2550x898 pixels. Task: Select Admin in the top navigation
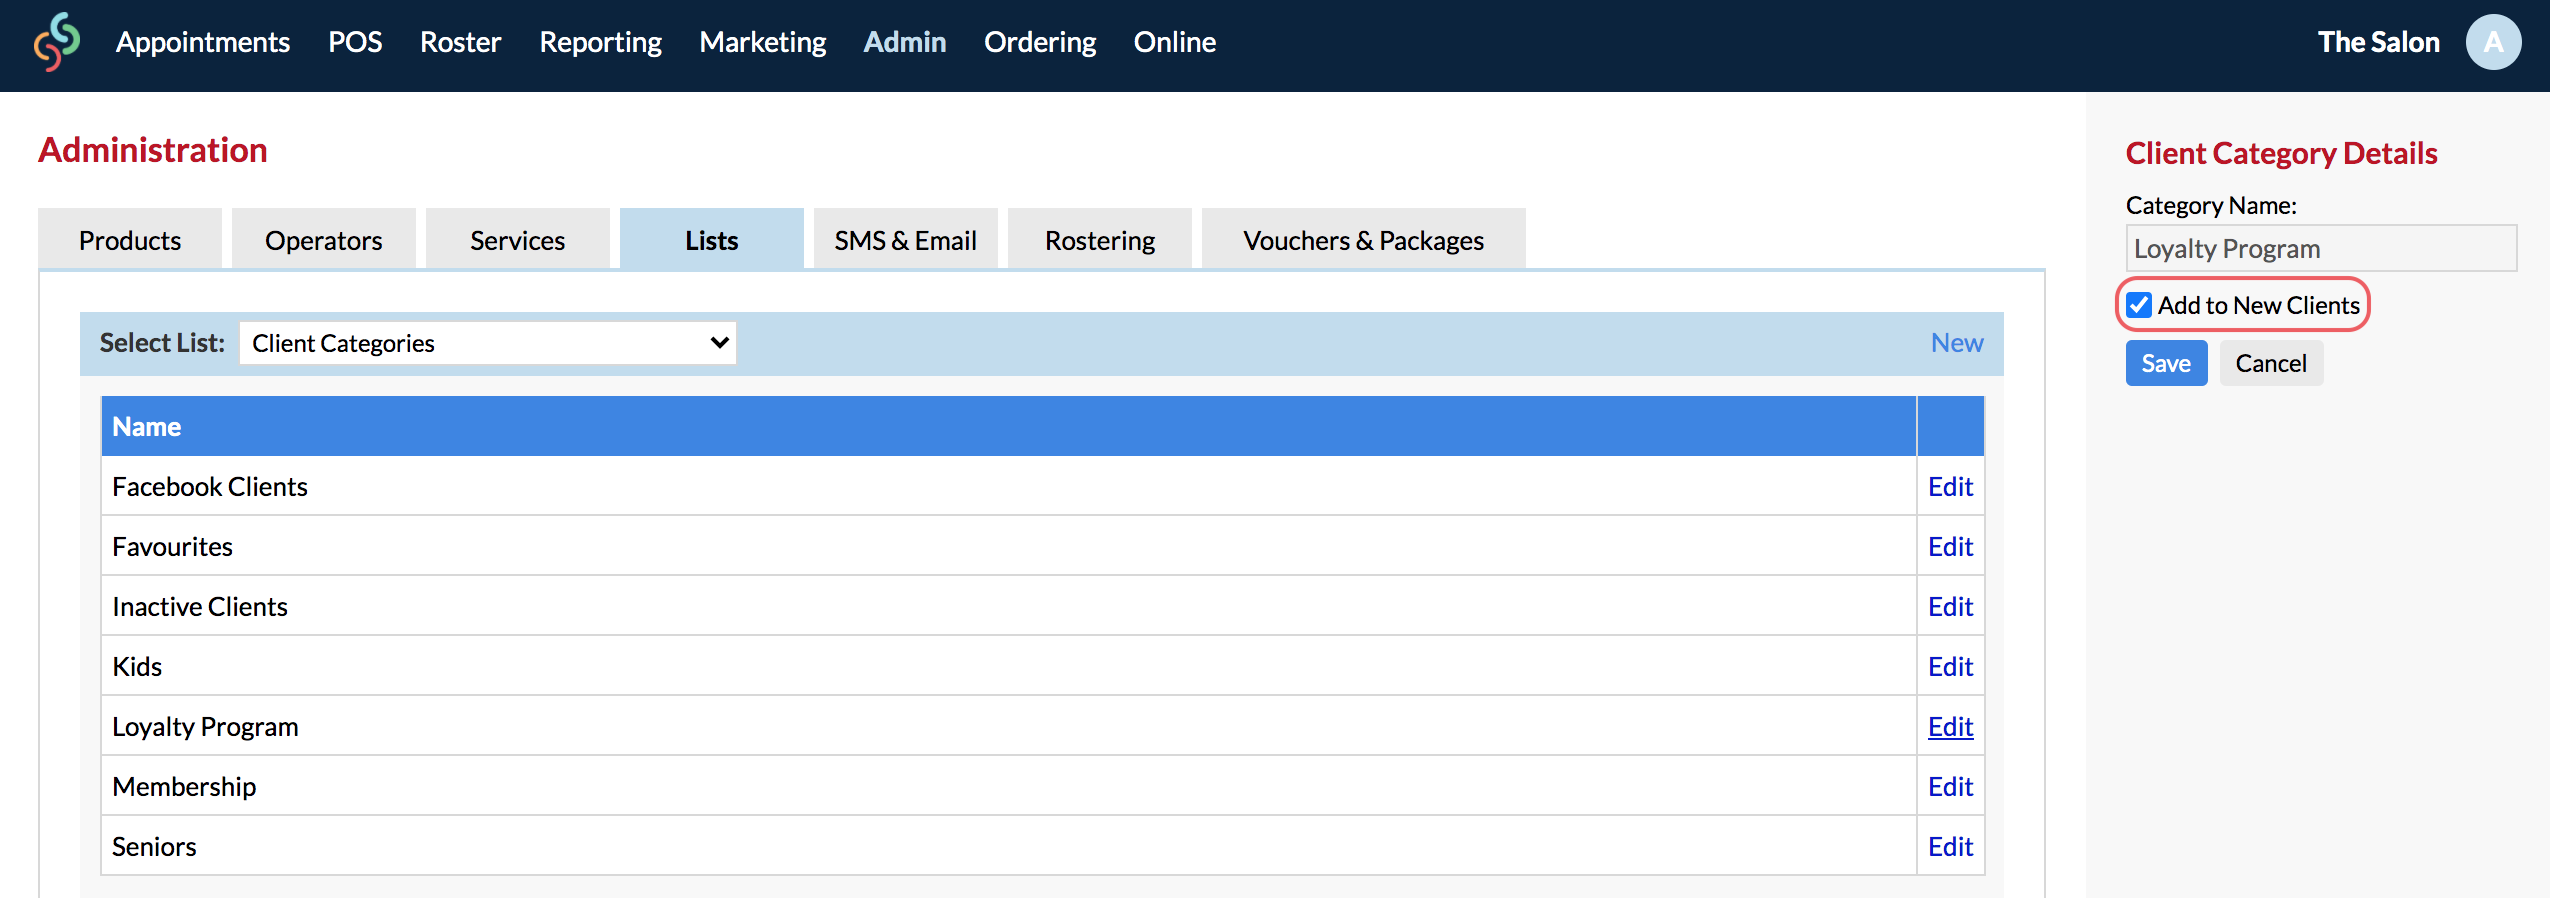(x=905, y=42)
